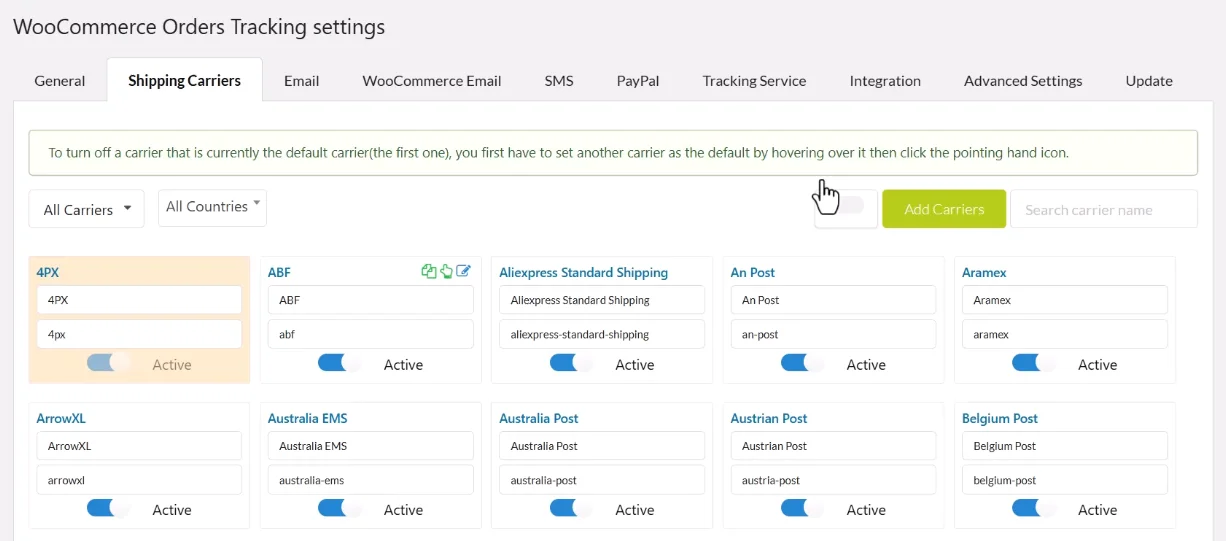
Task: Click the 'aramex' slug input field
Action: pyautogui.click(x=1065, y=334)
